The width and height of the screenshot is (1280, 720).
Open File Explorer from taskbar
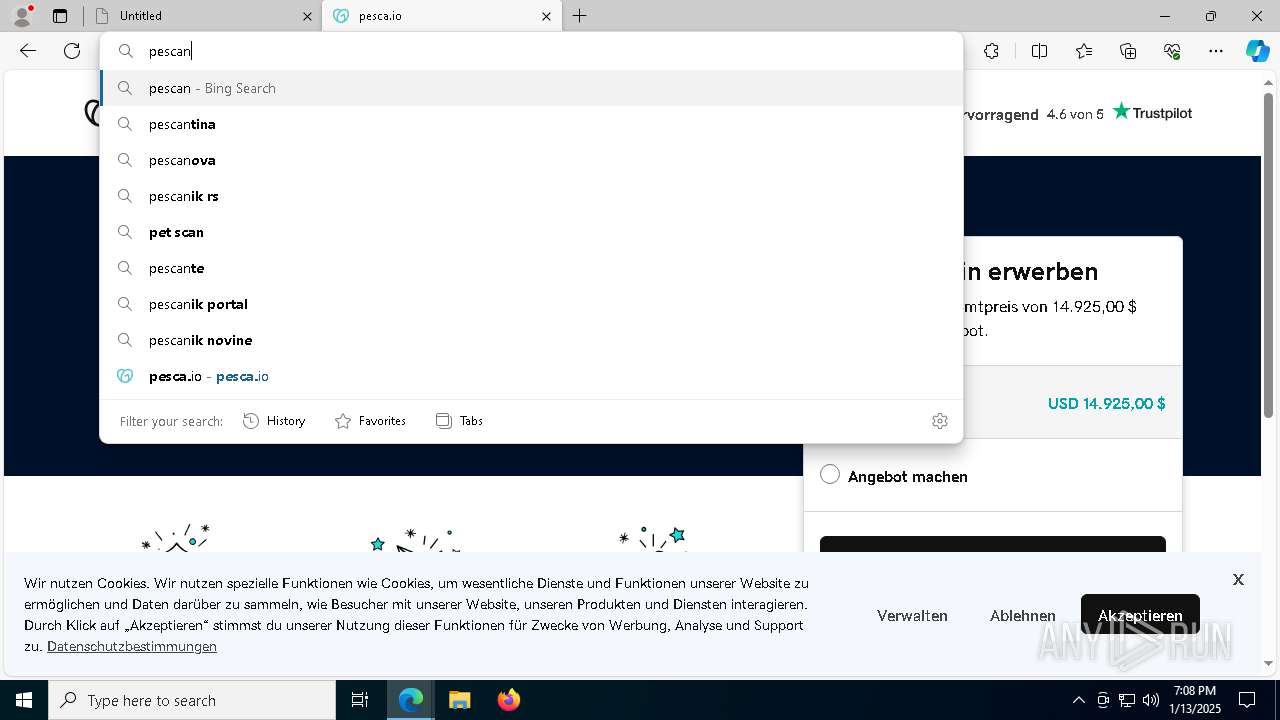tap(459, 700)
